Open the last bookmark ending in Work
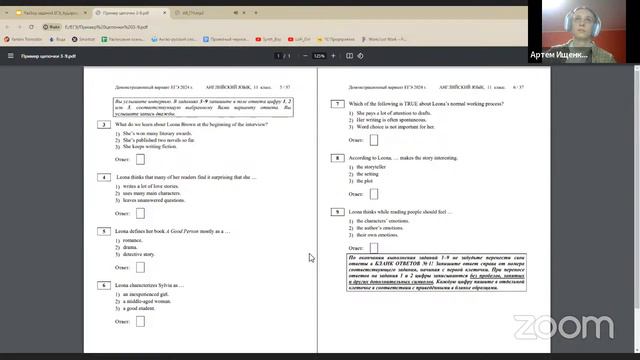640x360 pixels. 384,39
